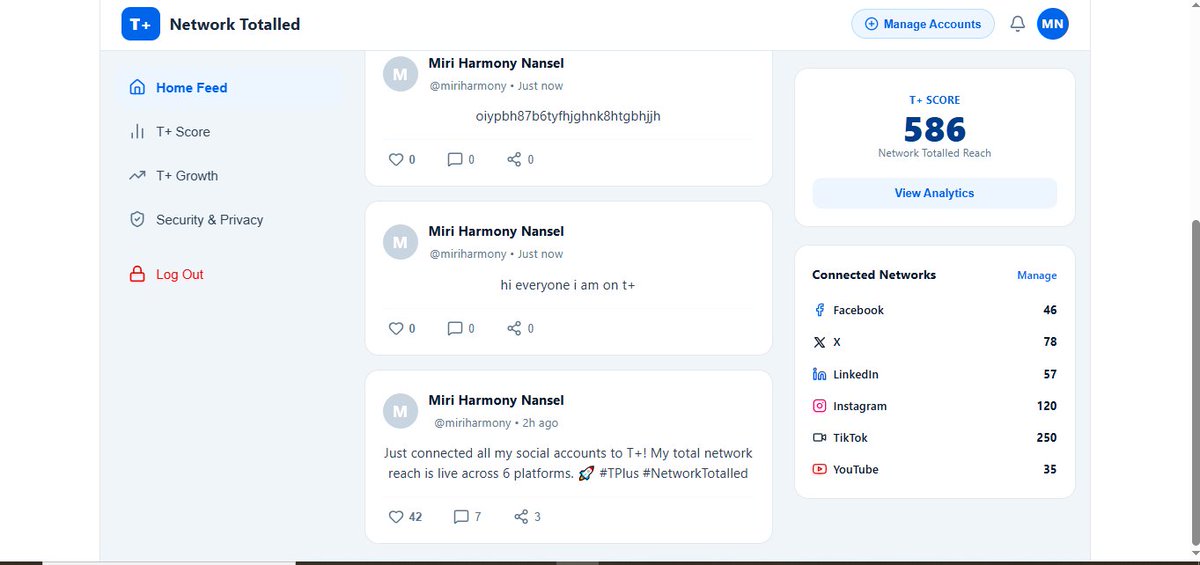Go to Home Feed
Image resolution: width=1200 pixels, height=565 pixels.
[x=232, y=88]
